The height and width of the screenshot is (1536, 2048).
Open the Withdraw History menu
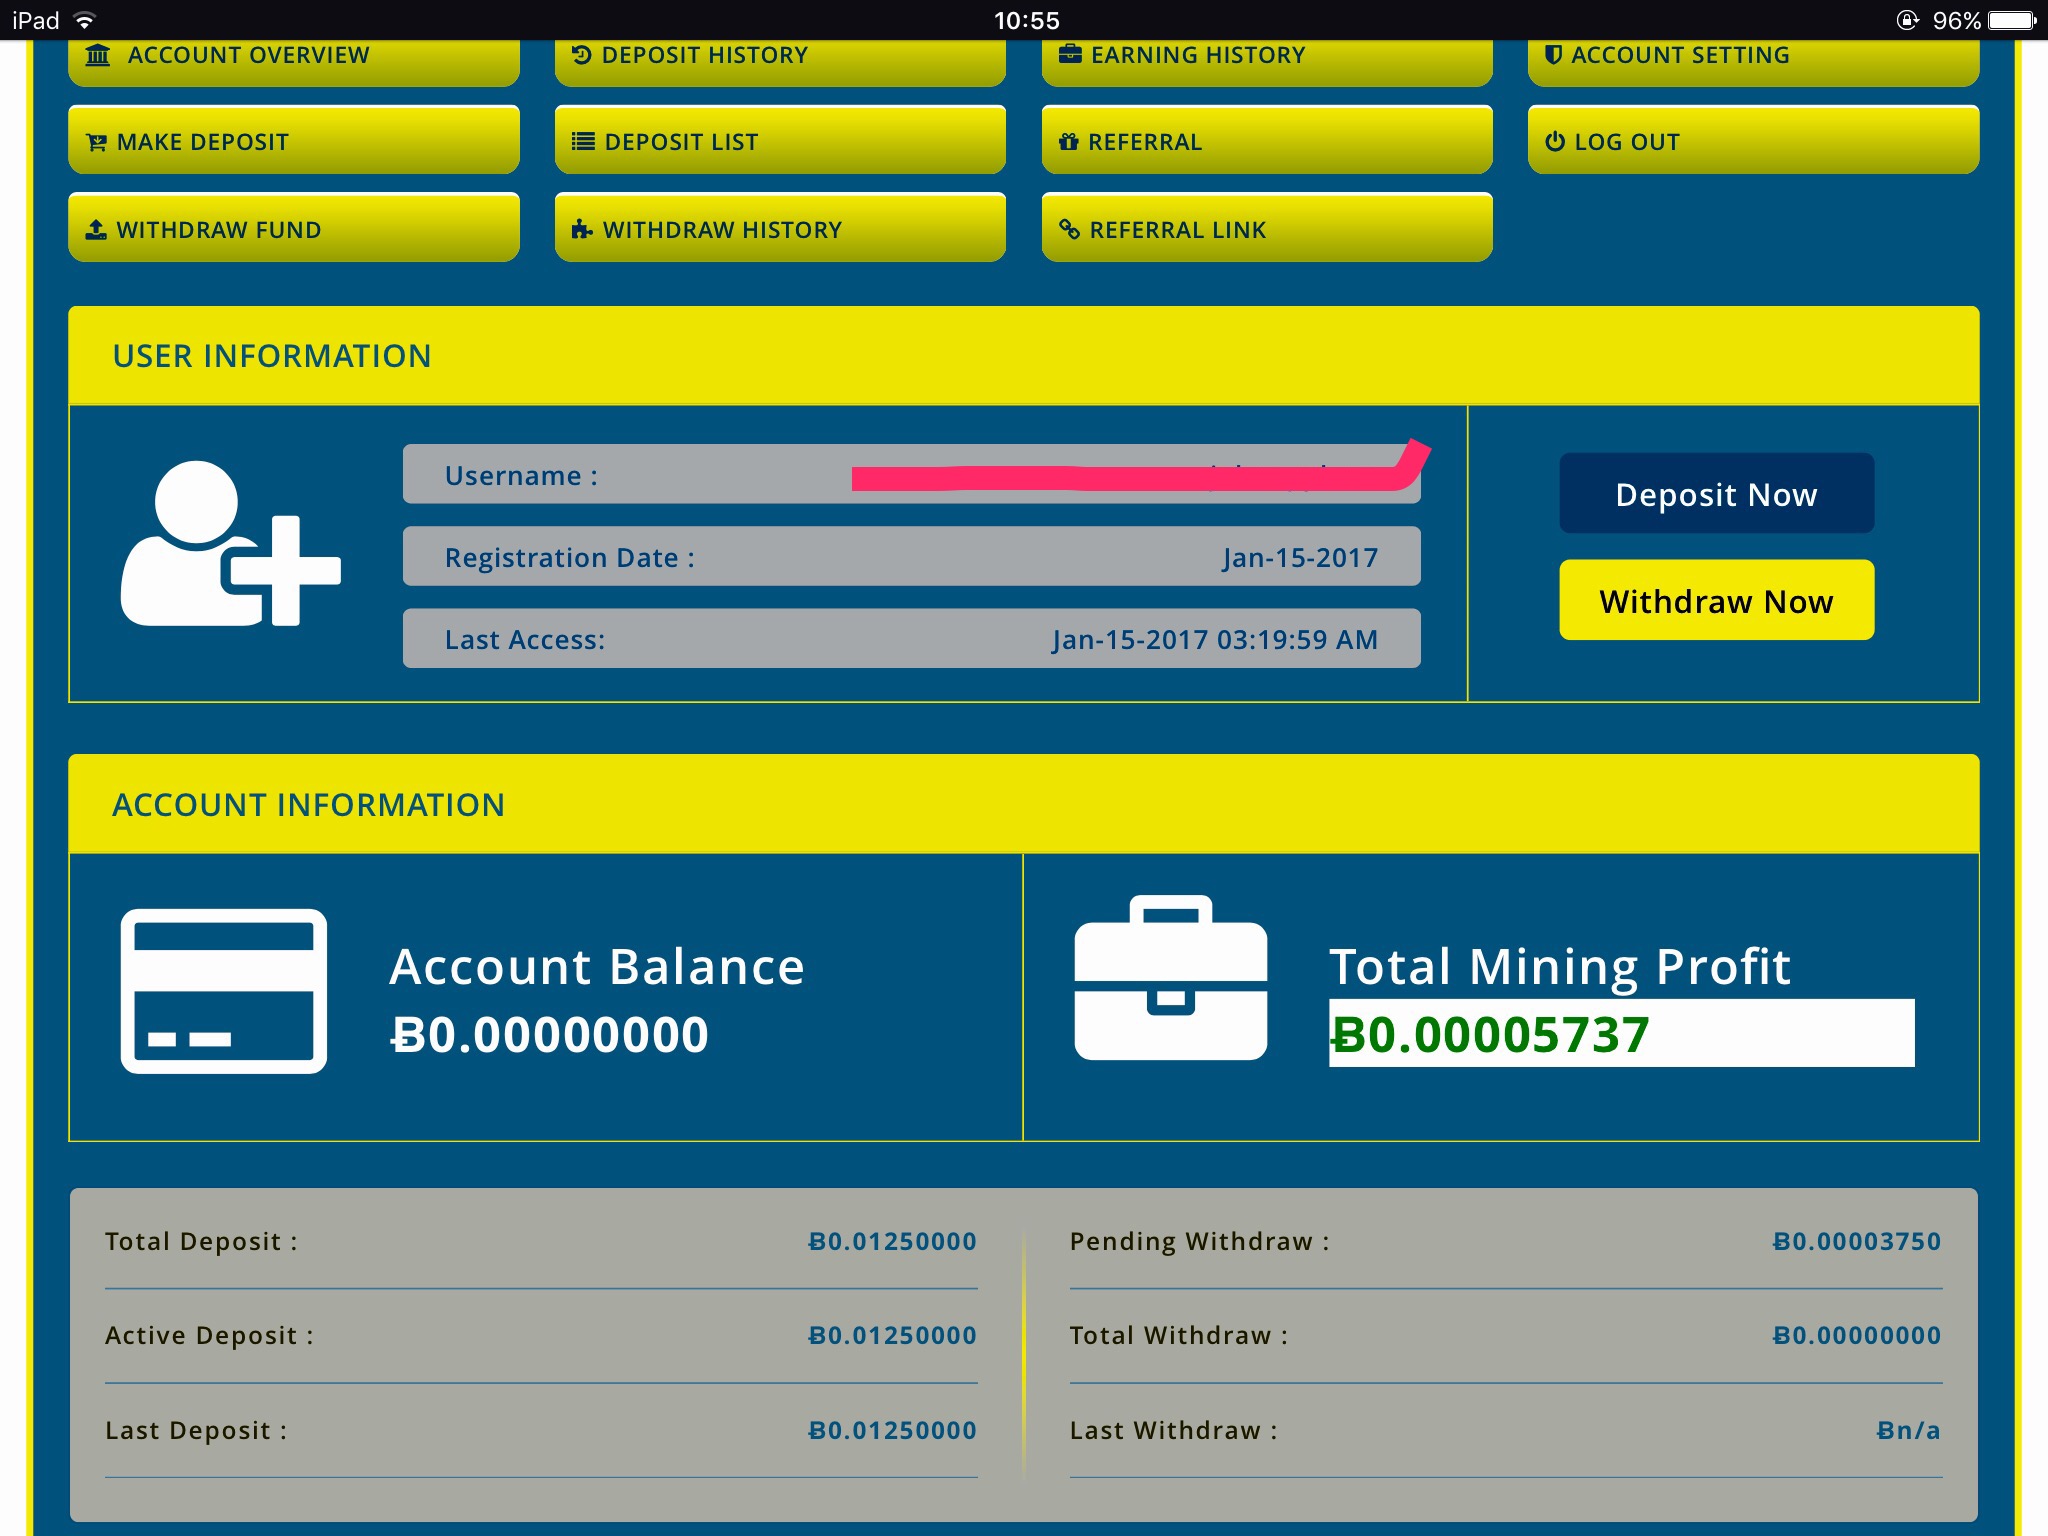780,229
